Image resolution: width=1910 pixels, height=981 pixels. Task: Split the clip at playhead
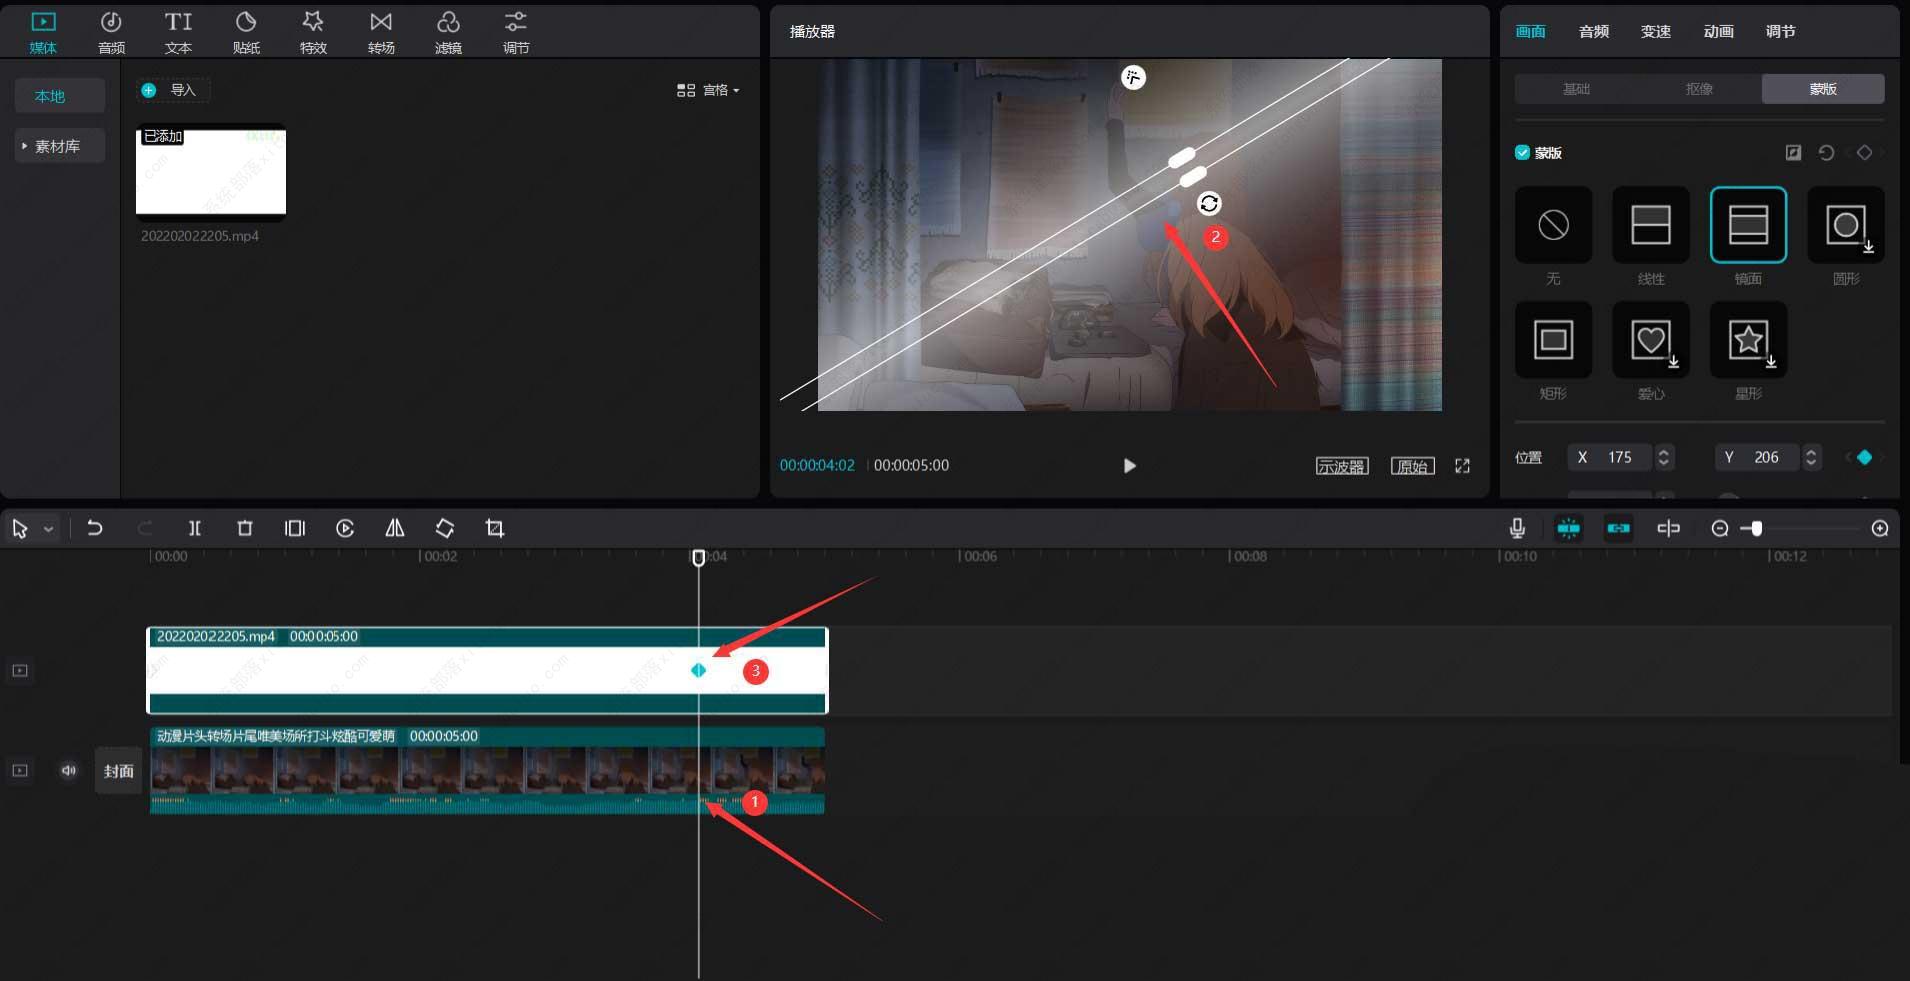(195, 528)
